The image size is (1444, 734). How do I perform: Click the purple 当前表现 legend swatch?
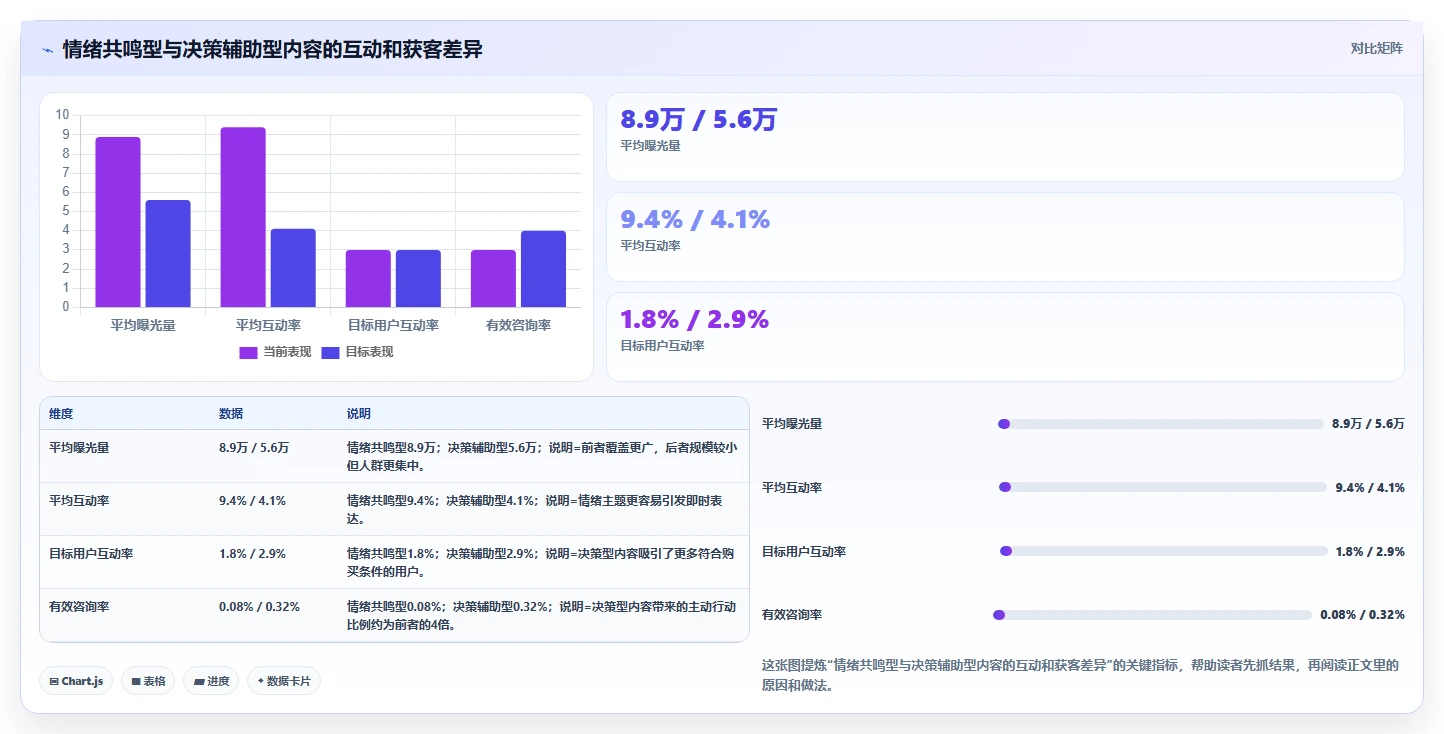(x=249, y=352)
